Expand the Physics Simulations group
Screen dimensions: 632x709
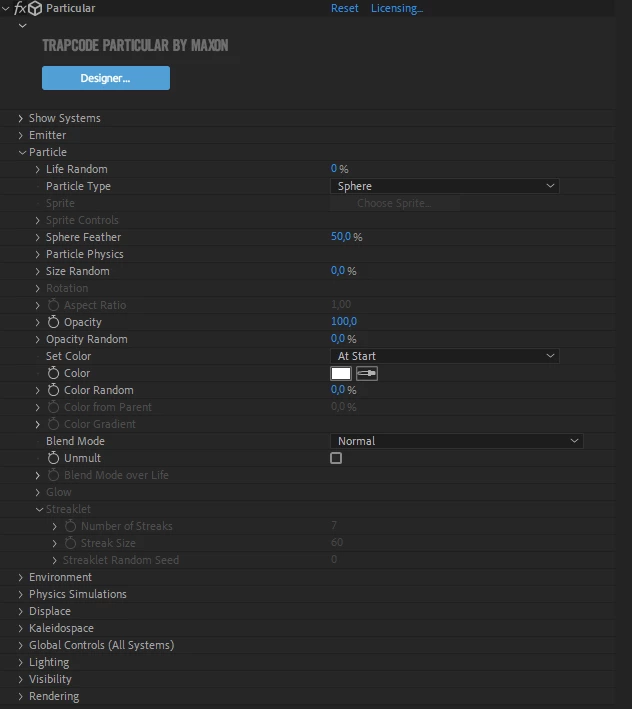point(21,594)
